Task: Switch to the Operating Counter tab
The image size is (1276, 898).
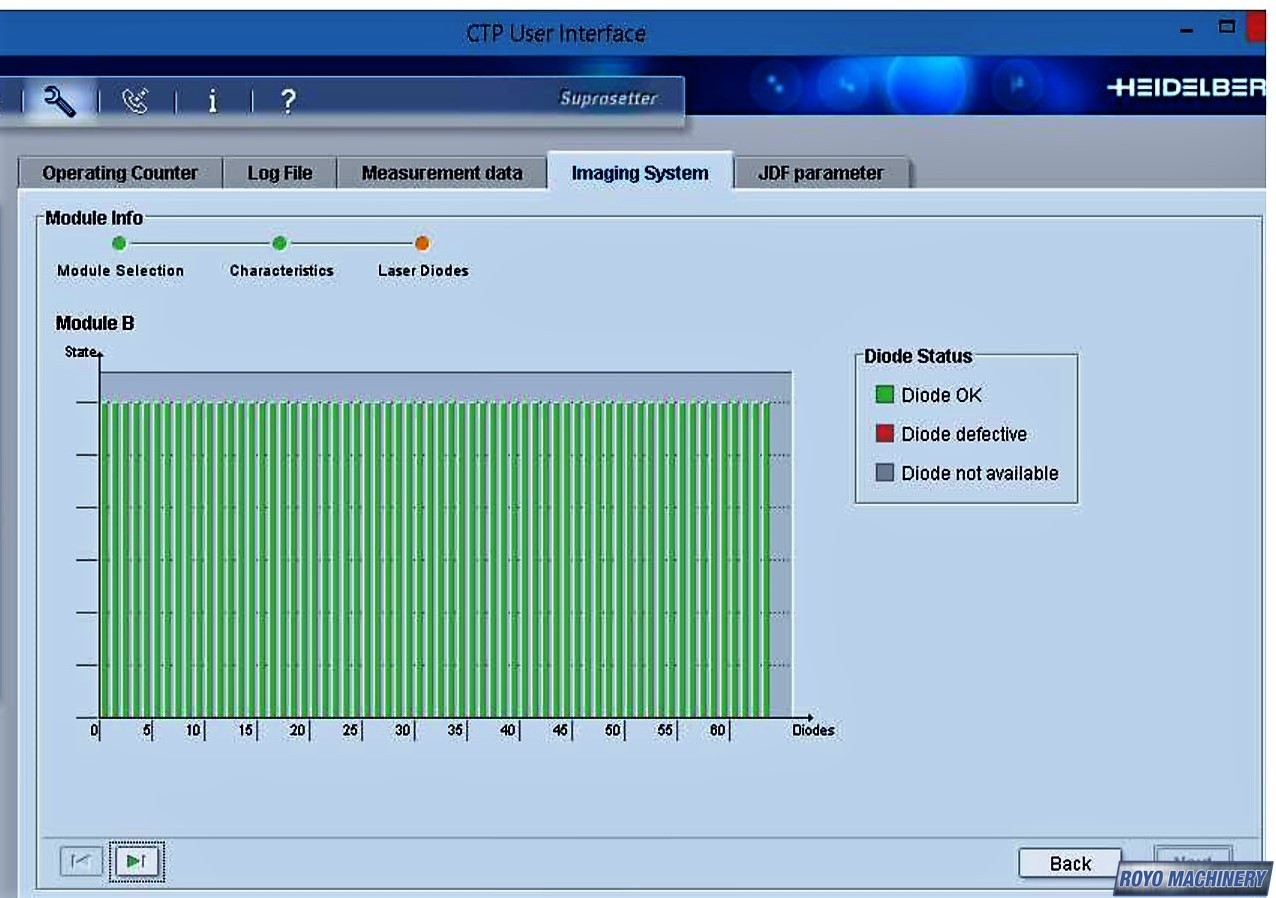Action: coord(120,173)
